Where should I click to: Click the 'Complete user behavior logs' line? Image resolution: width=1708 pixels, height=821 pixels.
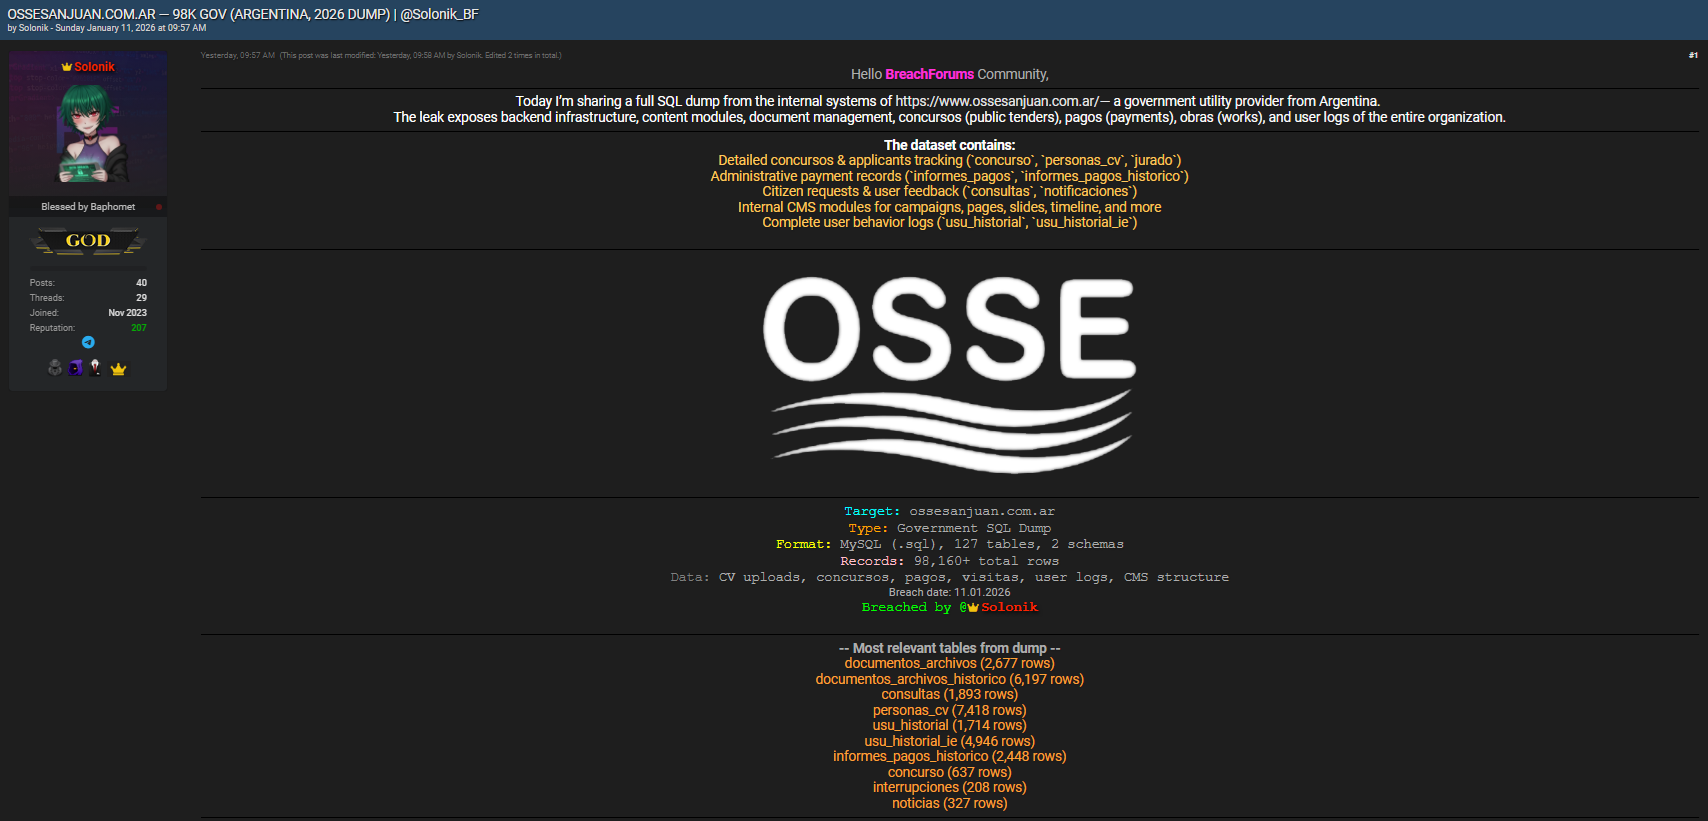click(949, 222)
